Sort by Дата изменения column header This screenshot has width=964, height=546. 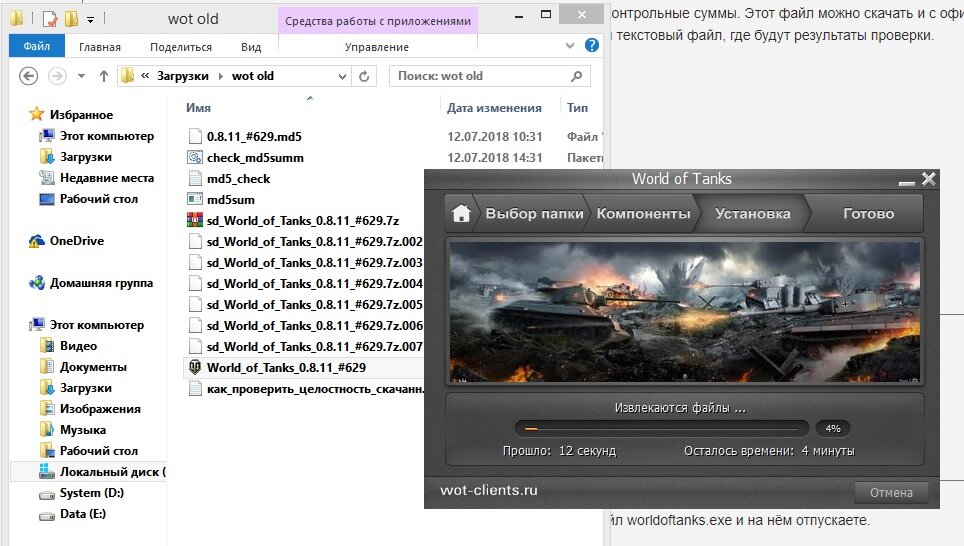pyautogui.click(x=494, y=108)
